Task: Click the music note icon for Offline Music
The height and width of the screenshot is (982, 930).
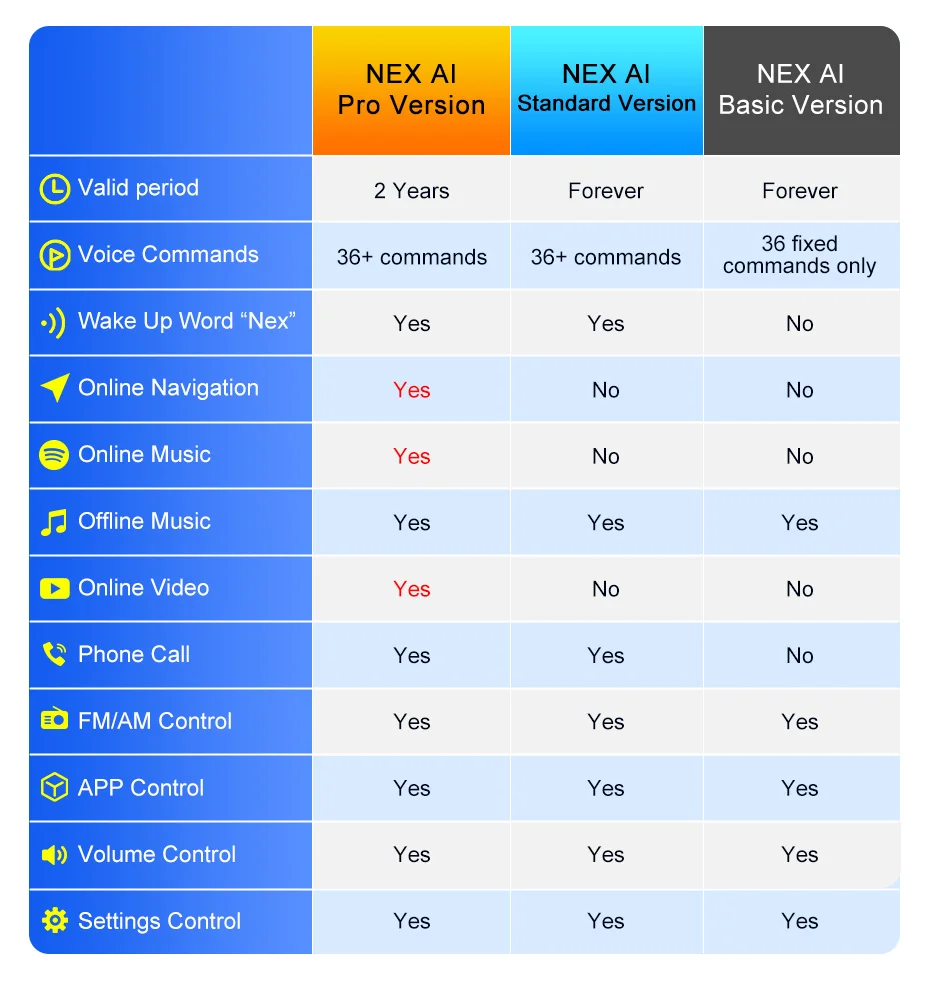Action: [54, 522]
